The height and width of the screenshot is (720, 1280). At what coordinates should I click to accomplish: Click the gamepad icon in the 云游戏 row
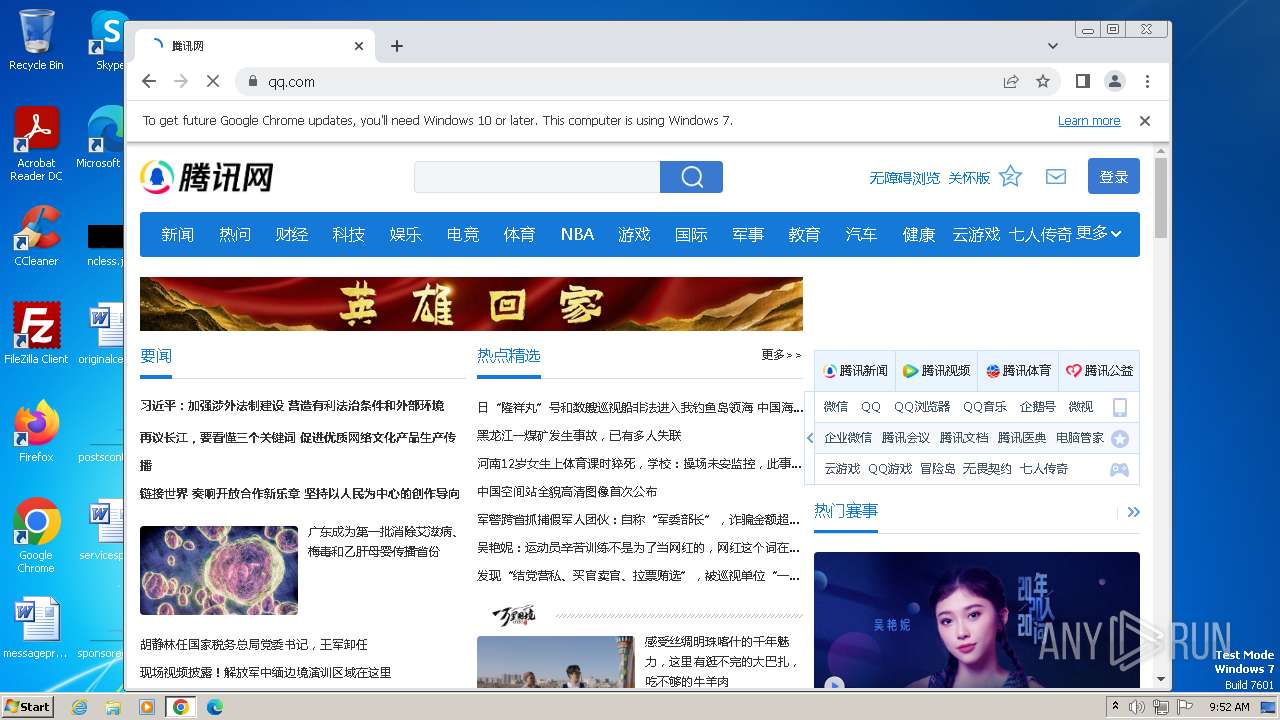[x=1120, y=469]
